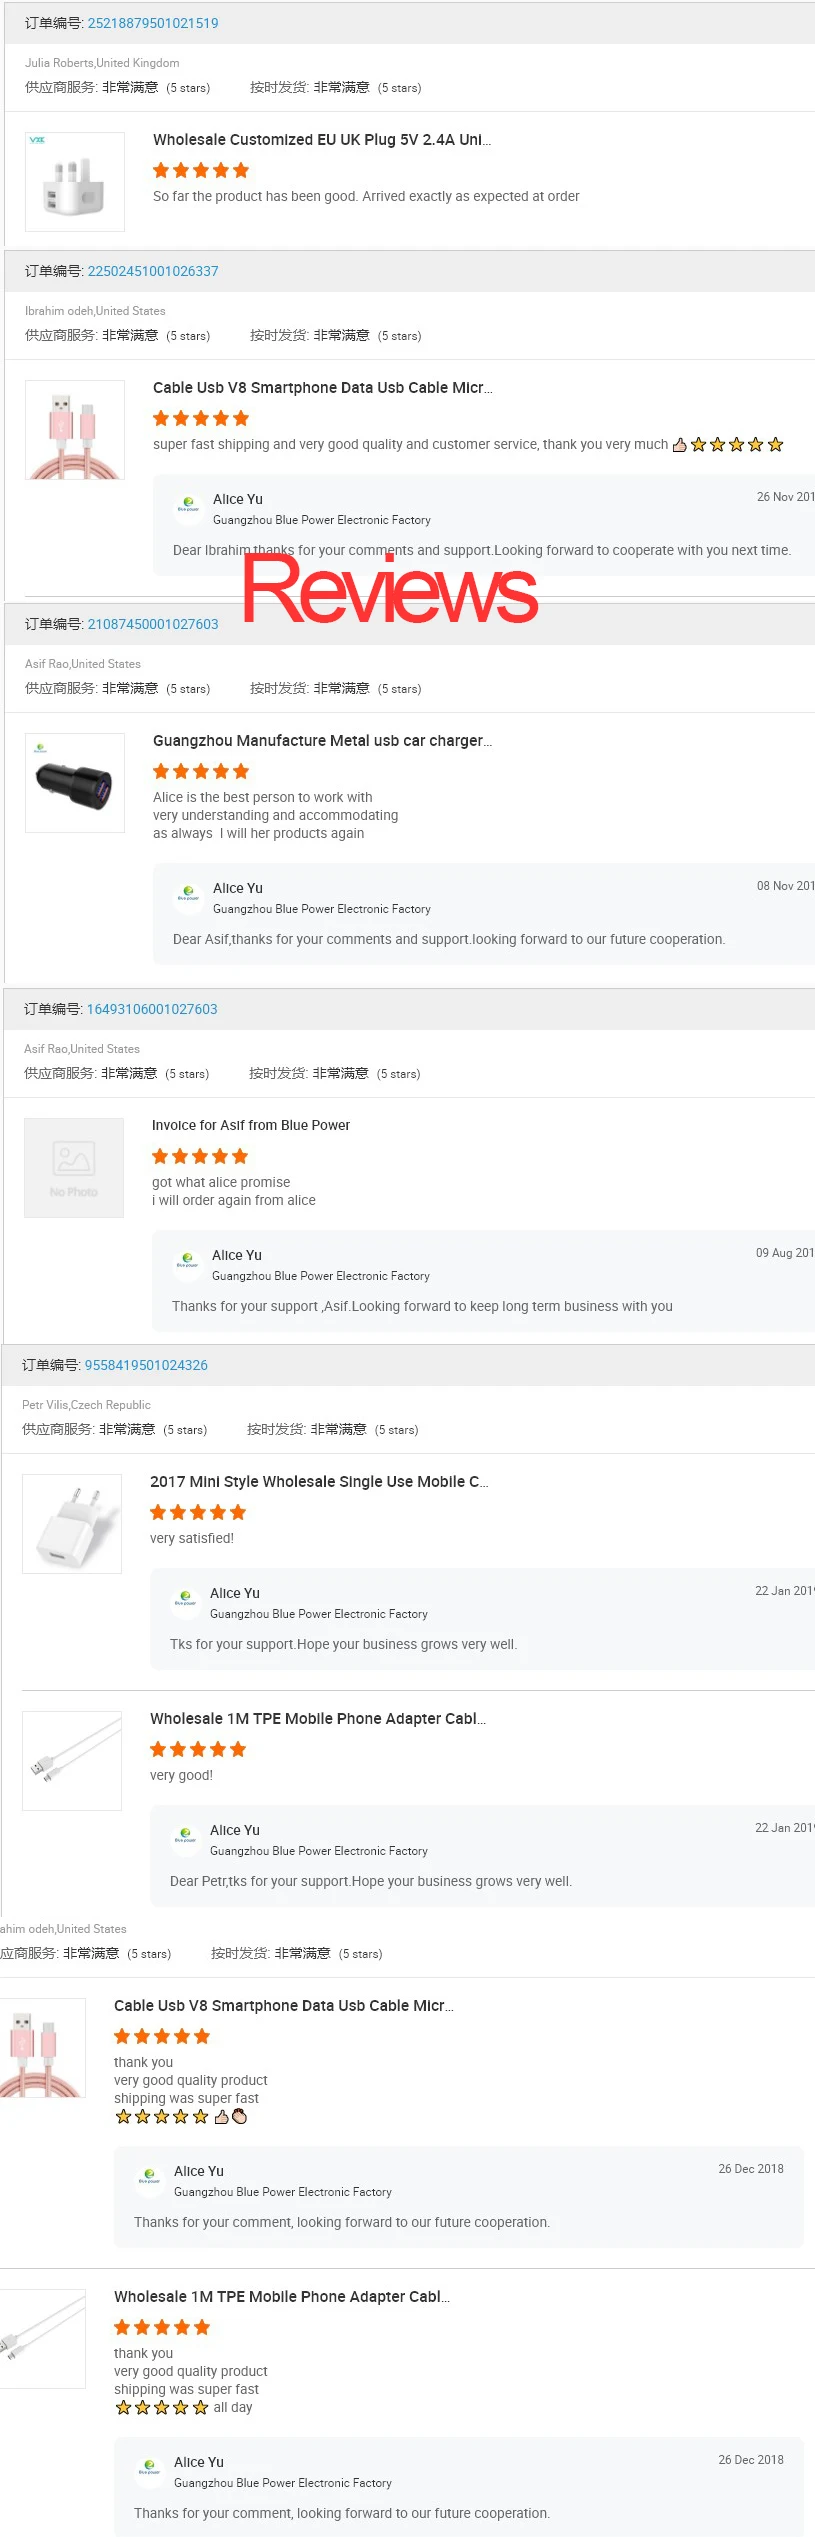This screenshot has height=2537, width=815.
Task: Open 'Invoice for Asif from Blue Power' title
Action: tap(251, 1125)
